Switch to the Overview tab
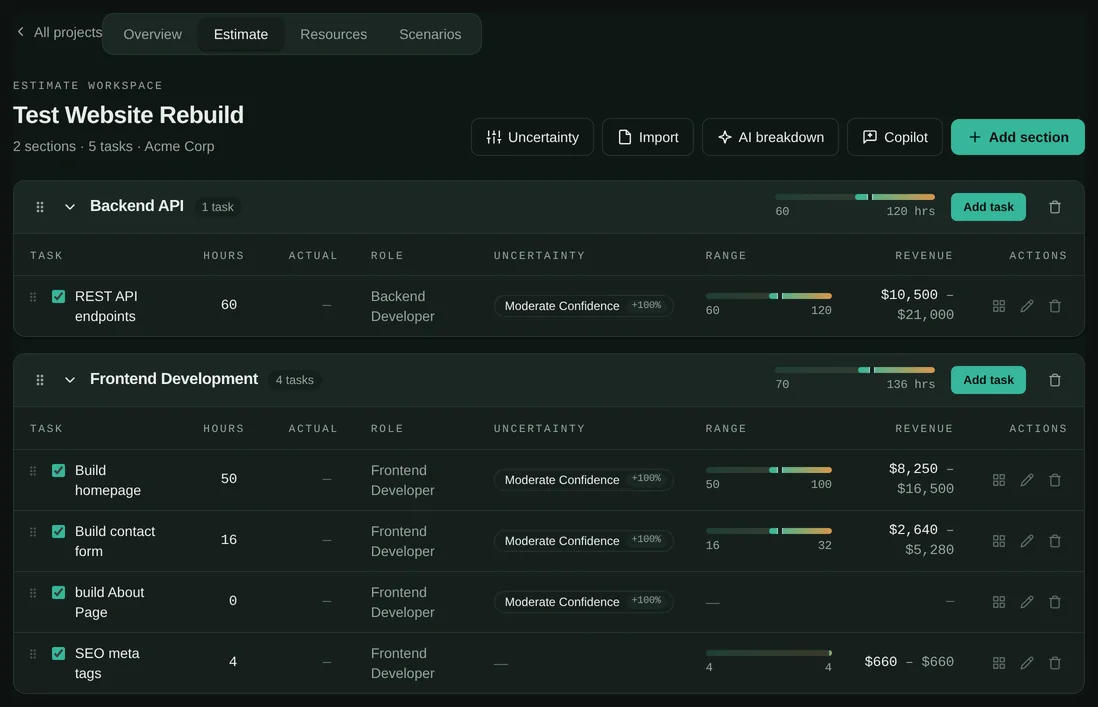This screenshot has width=1098, height=707. coord(152,34)
